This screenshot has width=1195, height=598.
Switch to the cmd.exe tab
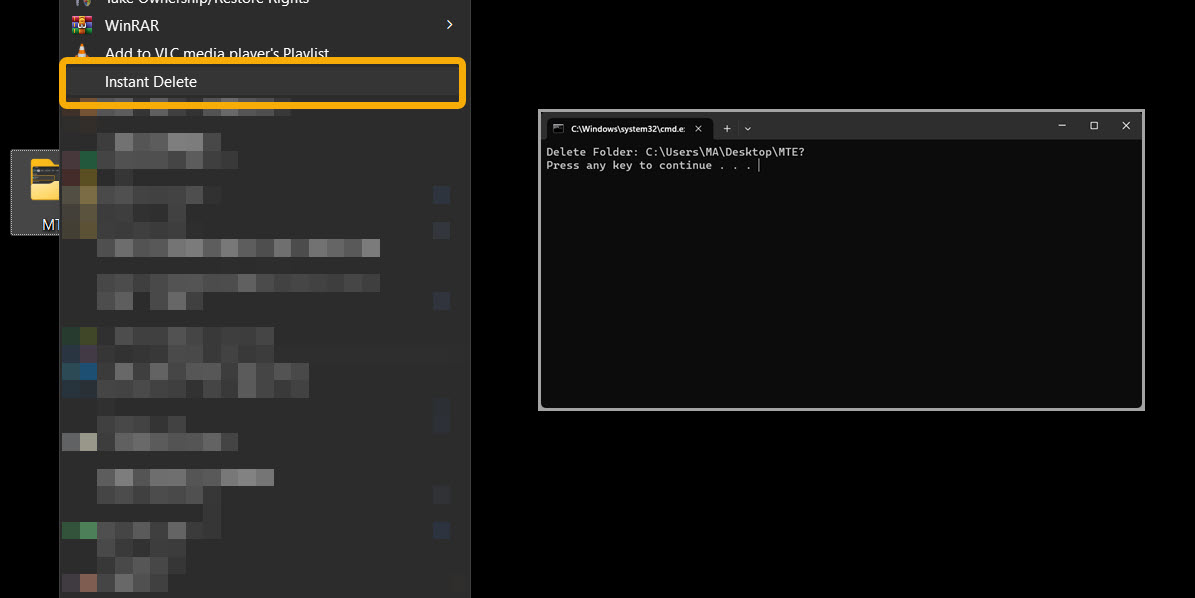[x=625, y=128]
